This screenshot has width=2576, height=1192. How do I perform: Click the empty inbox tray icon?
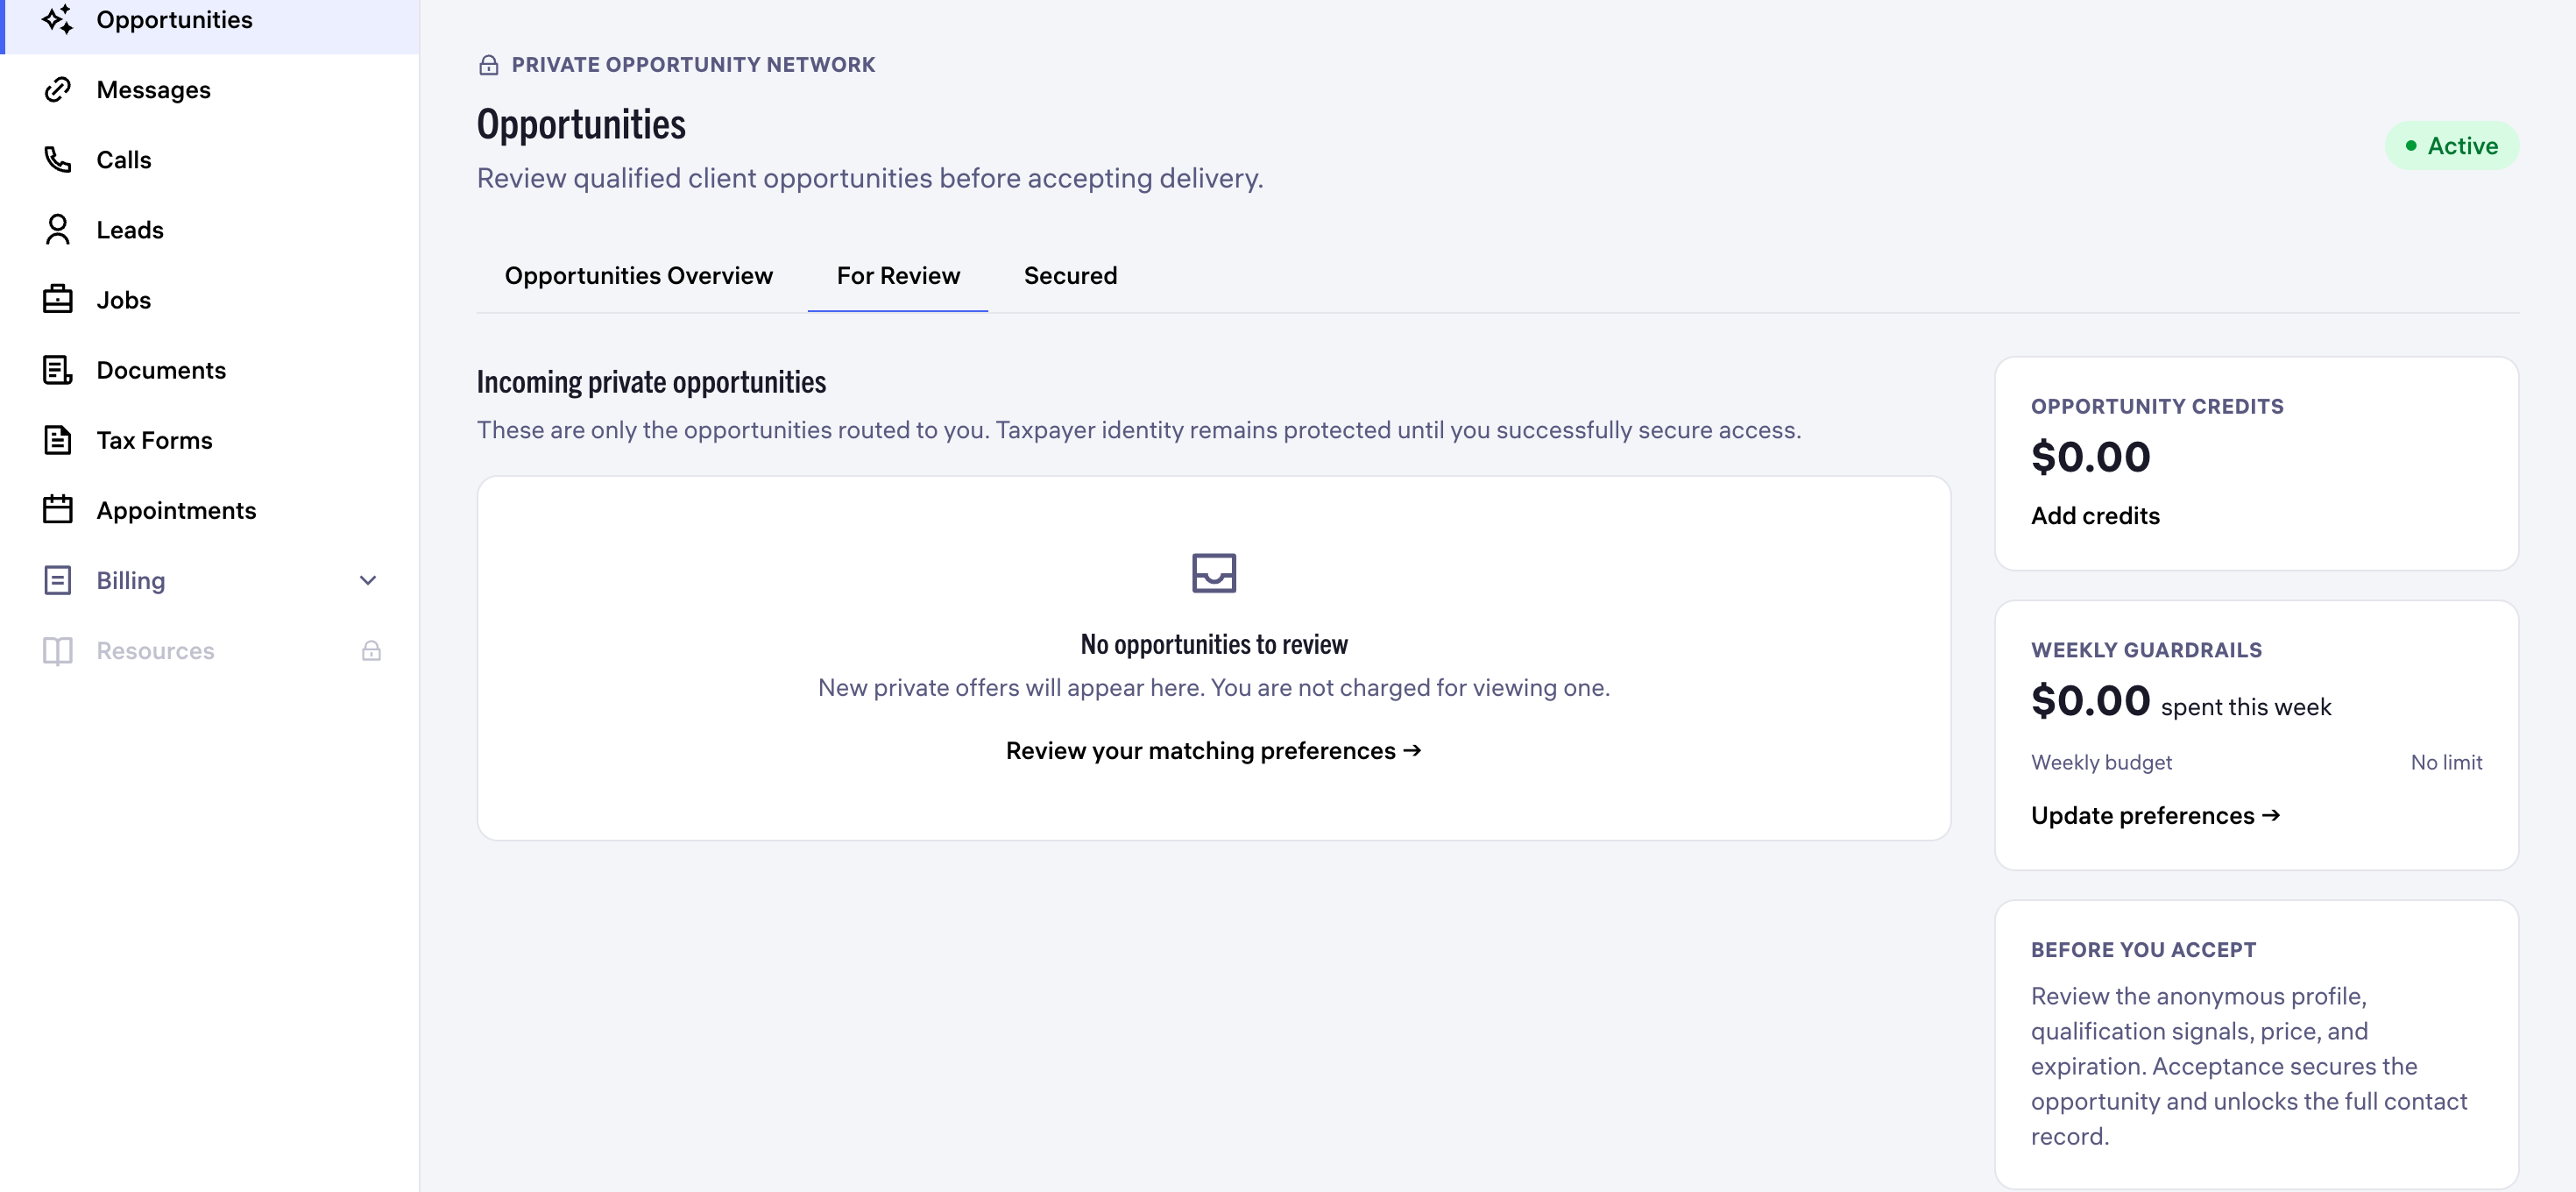[x=1214, y=573]
